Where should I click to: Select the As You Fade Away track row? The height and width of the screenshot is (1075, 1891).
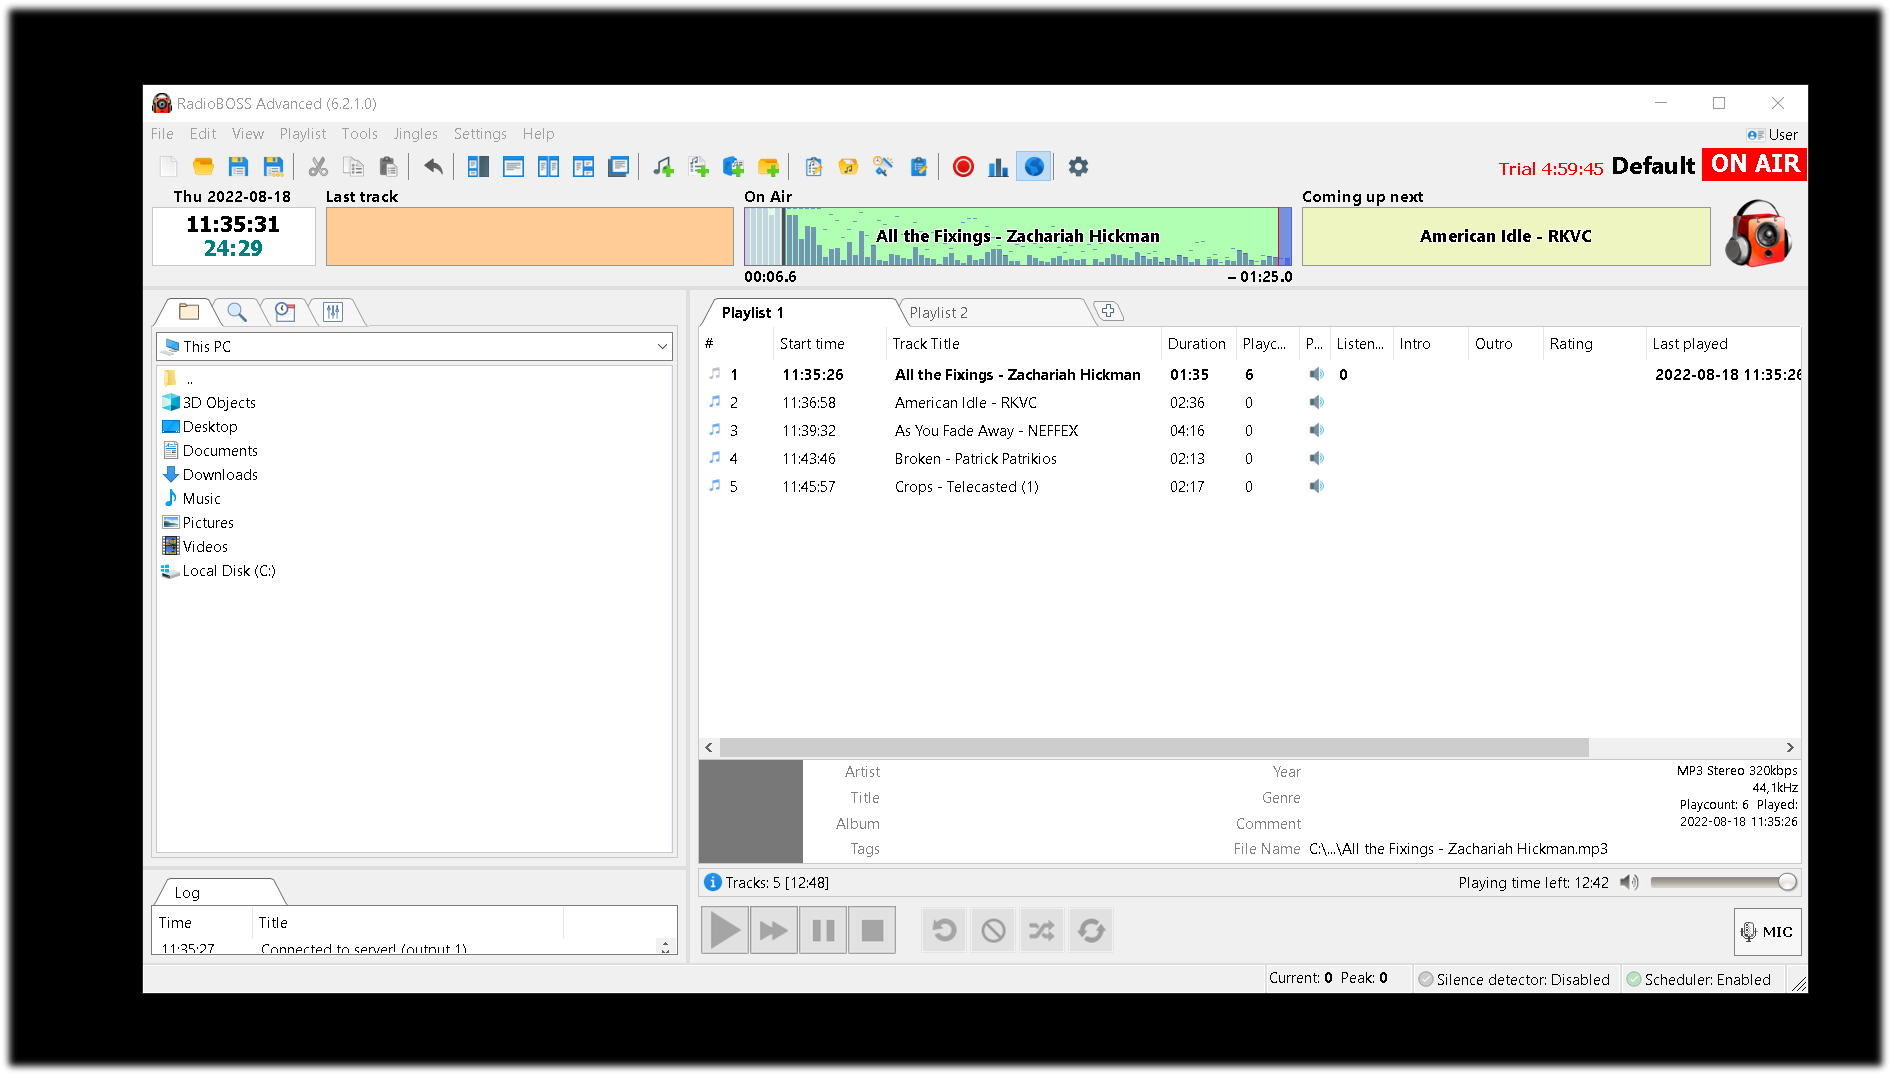click(x=985, y=431)
